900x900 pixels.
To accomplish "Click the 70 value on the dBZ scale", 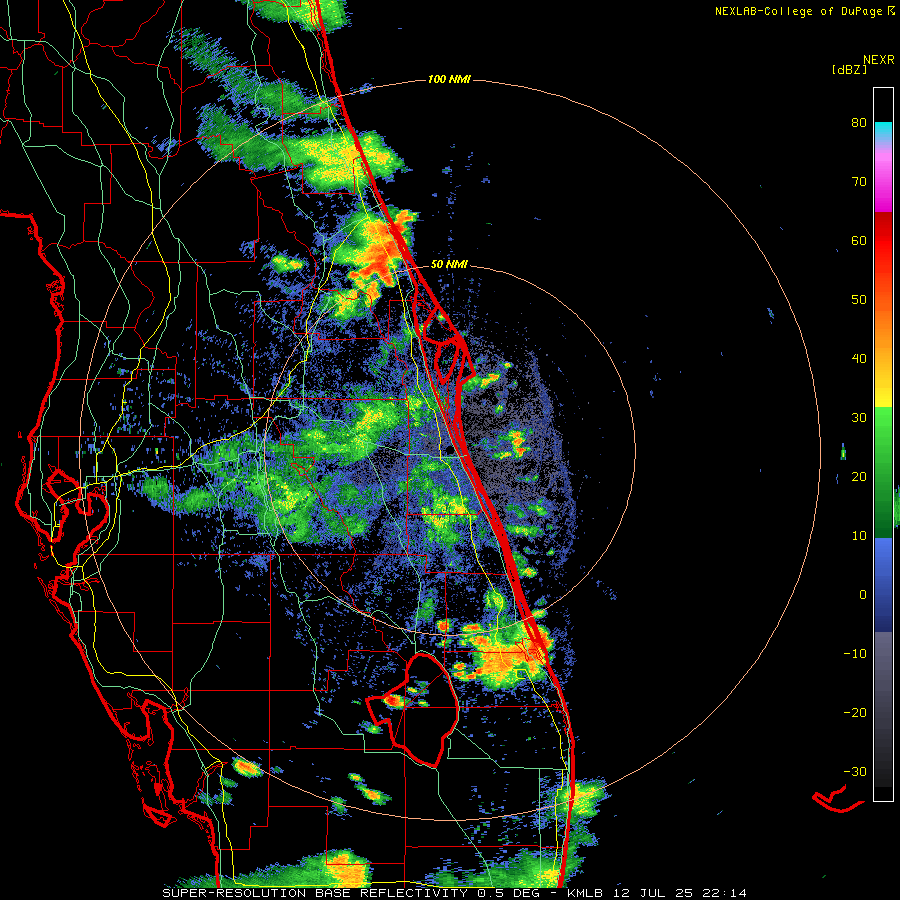I will 859,182.
